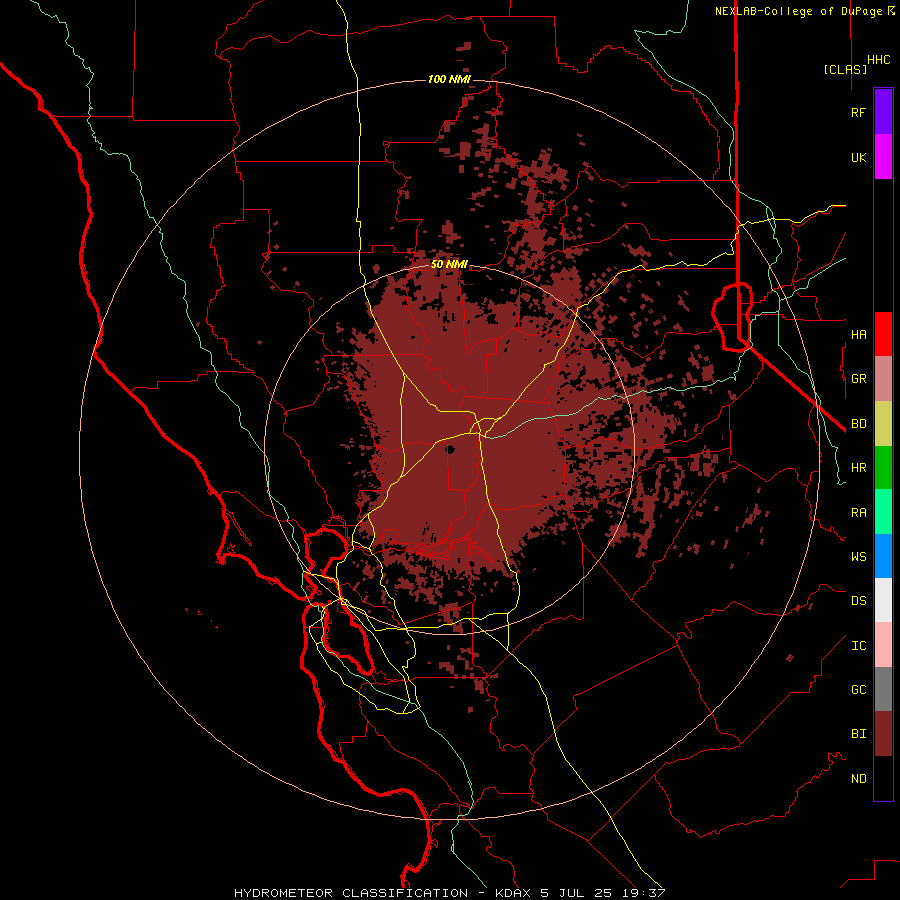Click the BI legend label
The width and height of the screenshot is (900, 900).
tap(858, 734)
